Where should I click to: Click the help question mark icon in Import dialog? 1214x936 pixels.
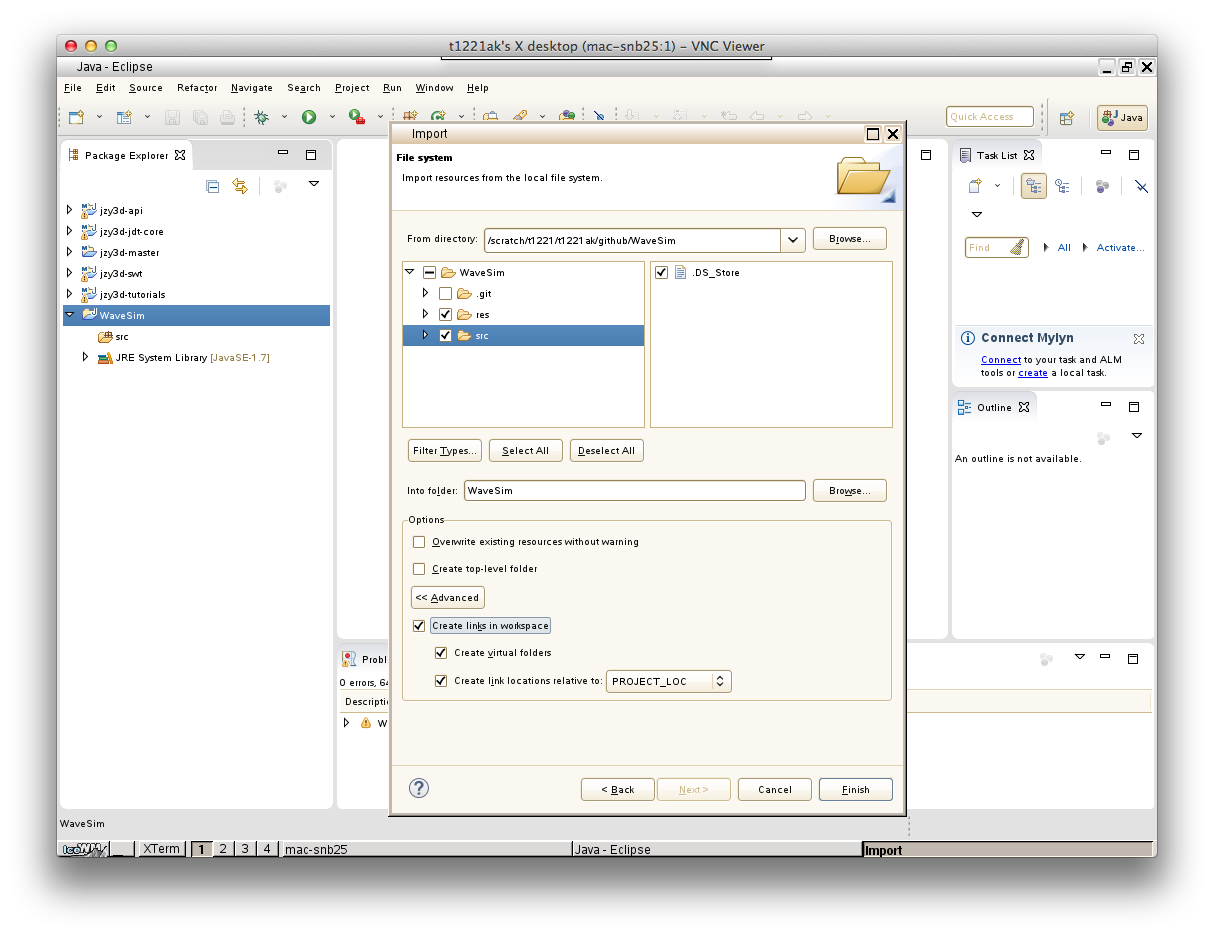pos(419,788)
